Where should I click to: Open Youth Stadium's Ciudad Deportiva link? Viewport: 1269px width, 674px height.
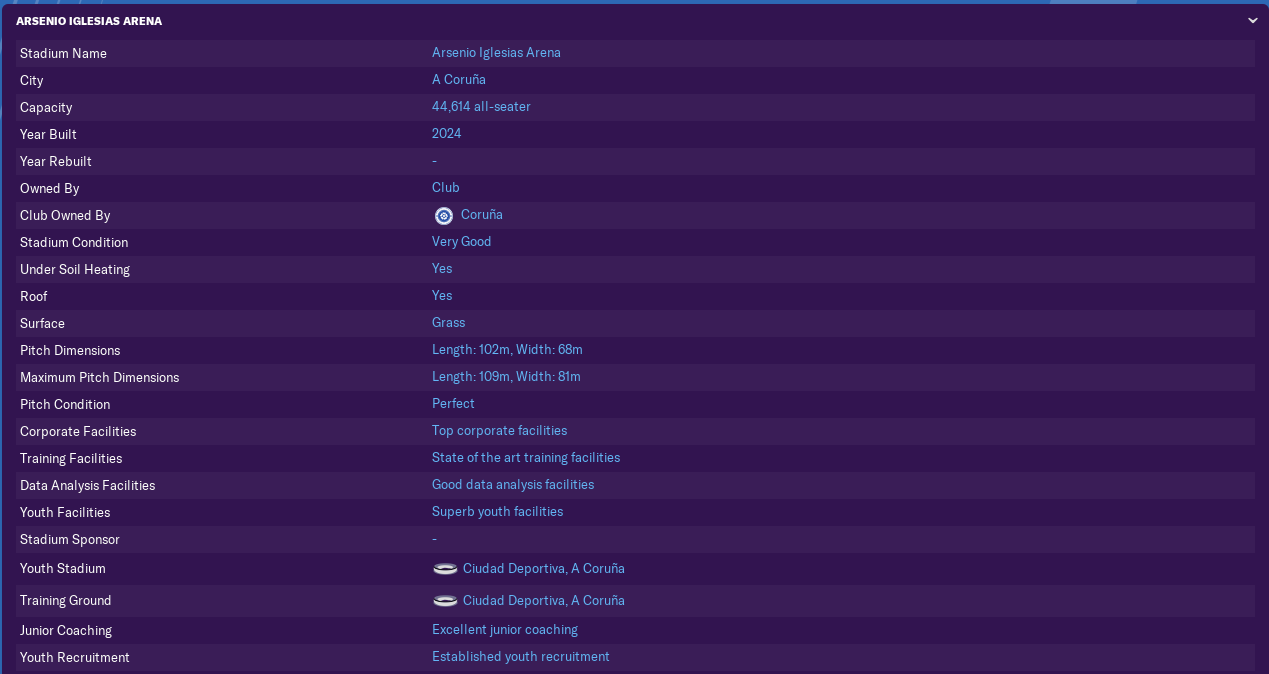coord(543,569)
